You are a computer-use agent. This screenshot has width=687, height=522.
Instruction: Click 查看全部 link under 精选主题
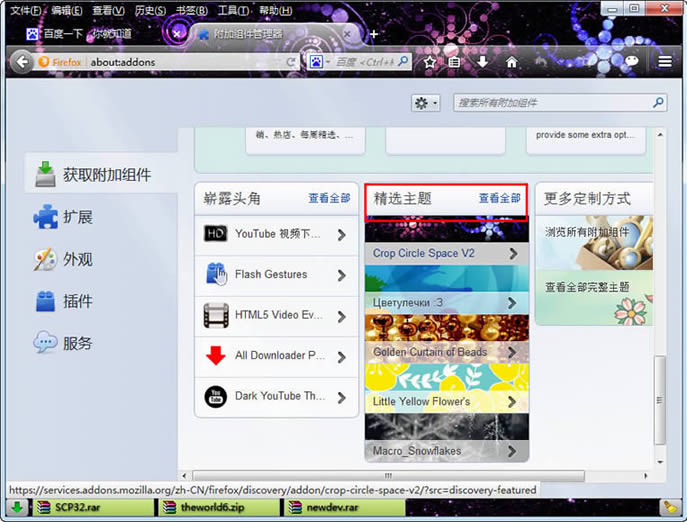[499, 198]
